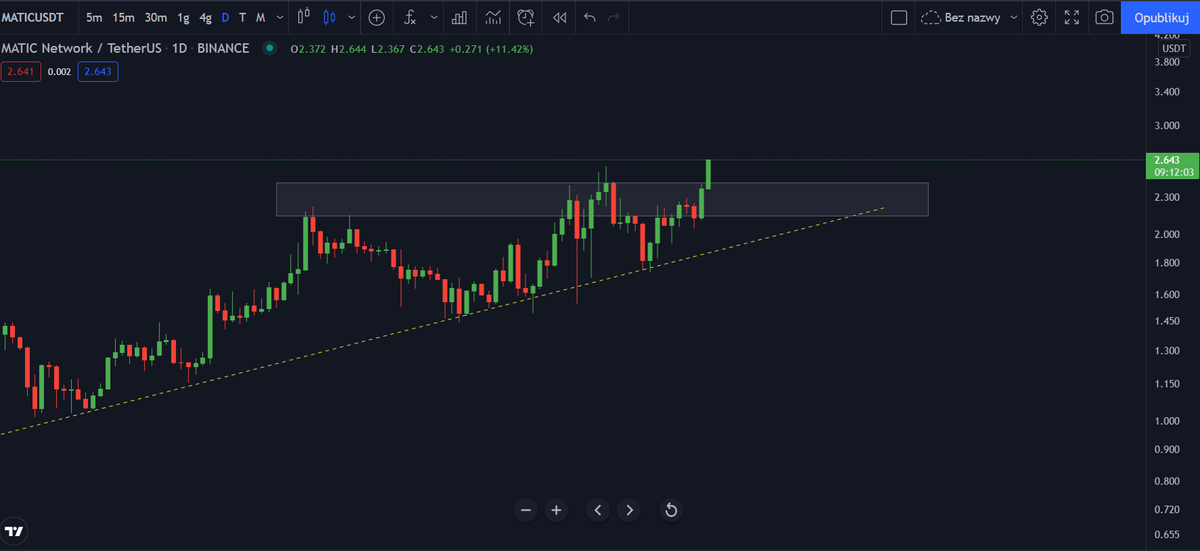Click the red sell price 2.641
Image resolution: width=1200 pixels, height=551 pixels.
(x=21, y=71)
